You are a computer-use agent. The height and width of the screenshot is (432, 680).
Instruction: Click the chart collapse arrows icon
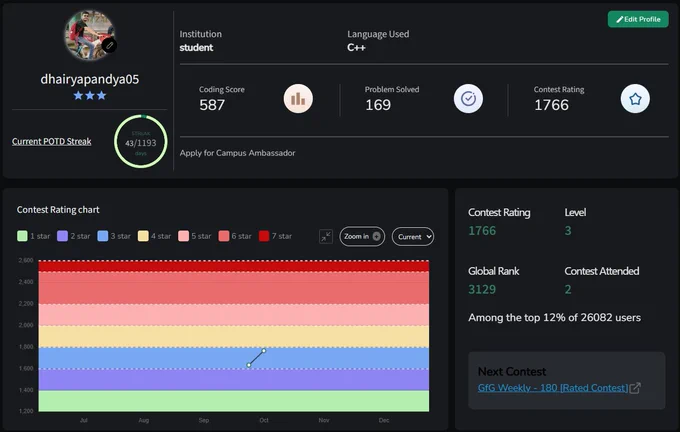pos(326,236)
